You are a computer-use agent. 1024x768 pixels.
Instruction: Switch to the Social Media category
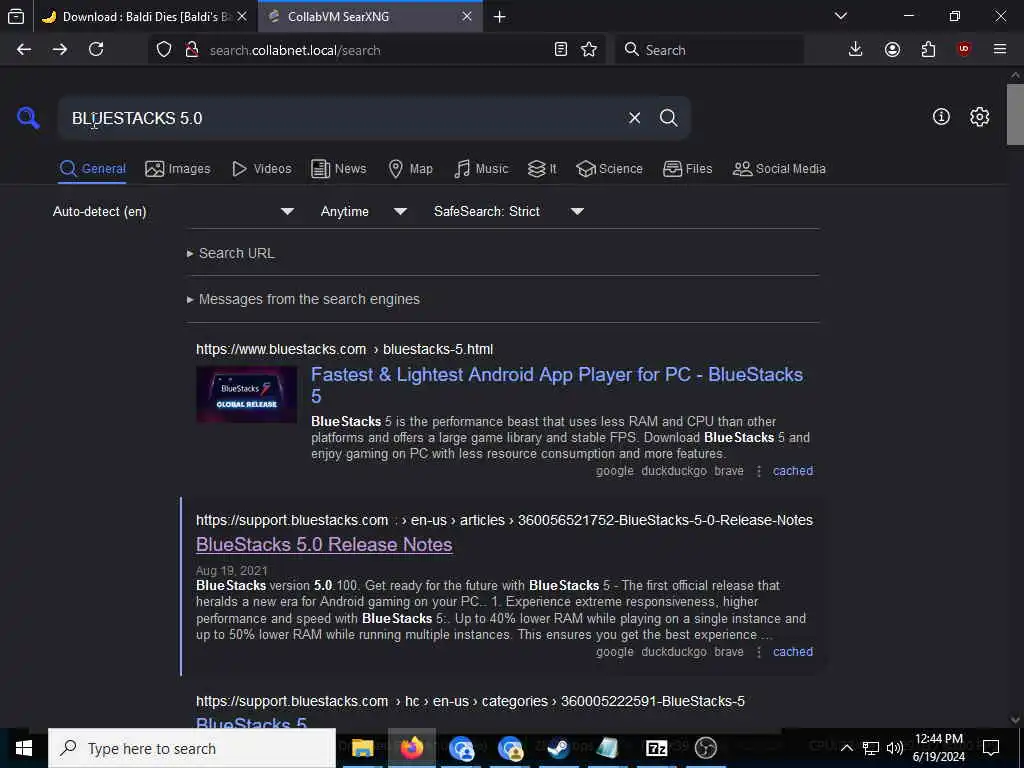778,168
